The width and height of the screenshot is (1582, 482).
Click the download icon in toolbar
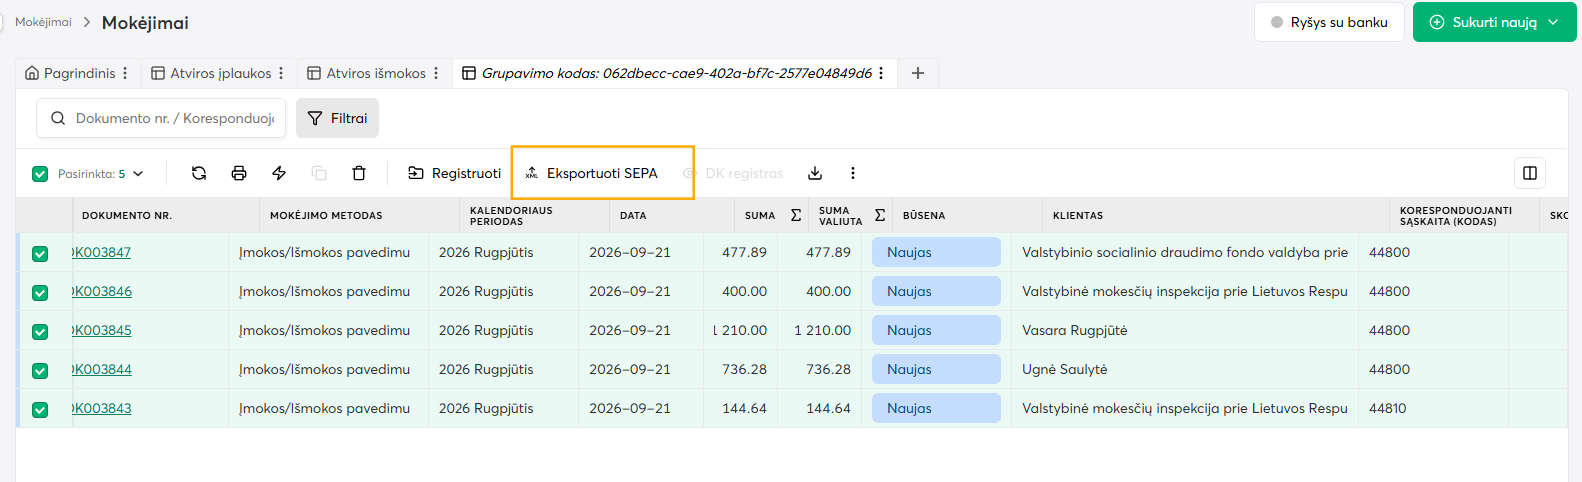pos(815,173)
